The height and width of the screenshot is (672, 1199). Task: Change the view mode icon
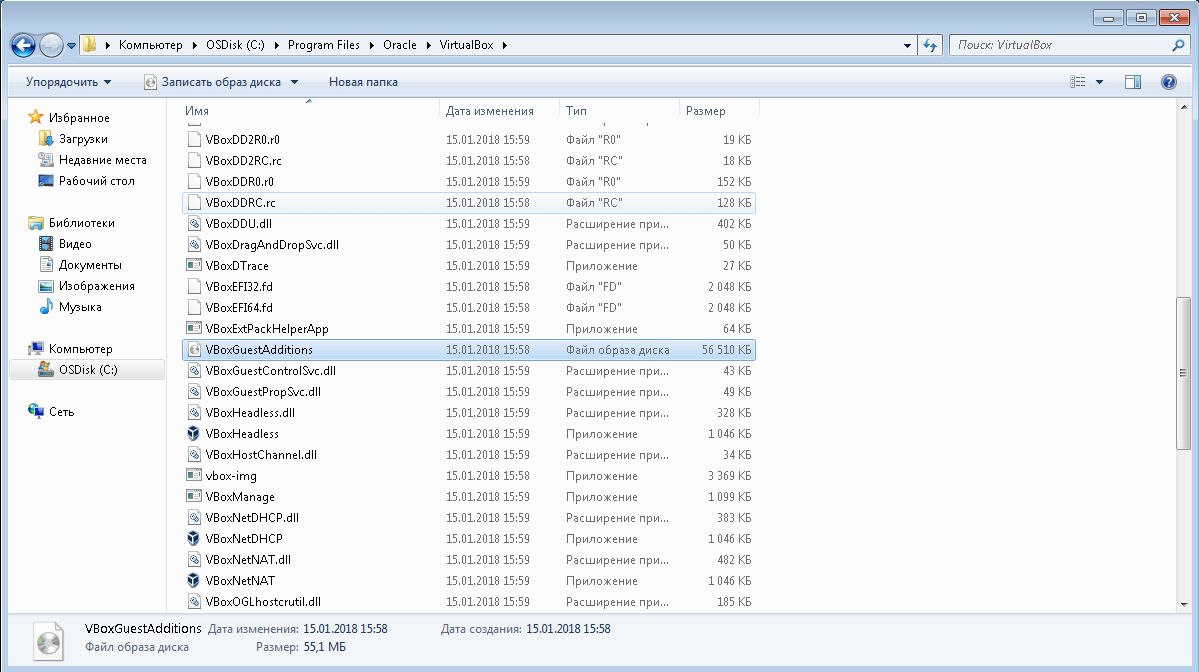click(1077, 82)
